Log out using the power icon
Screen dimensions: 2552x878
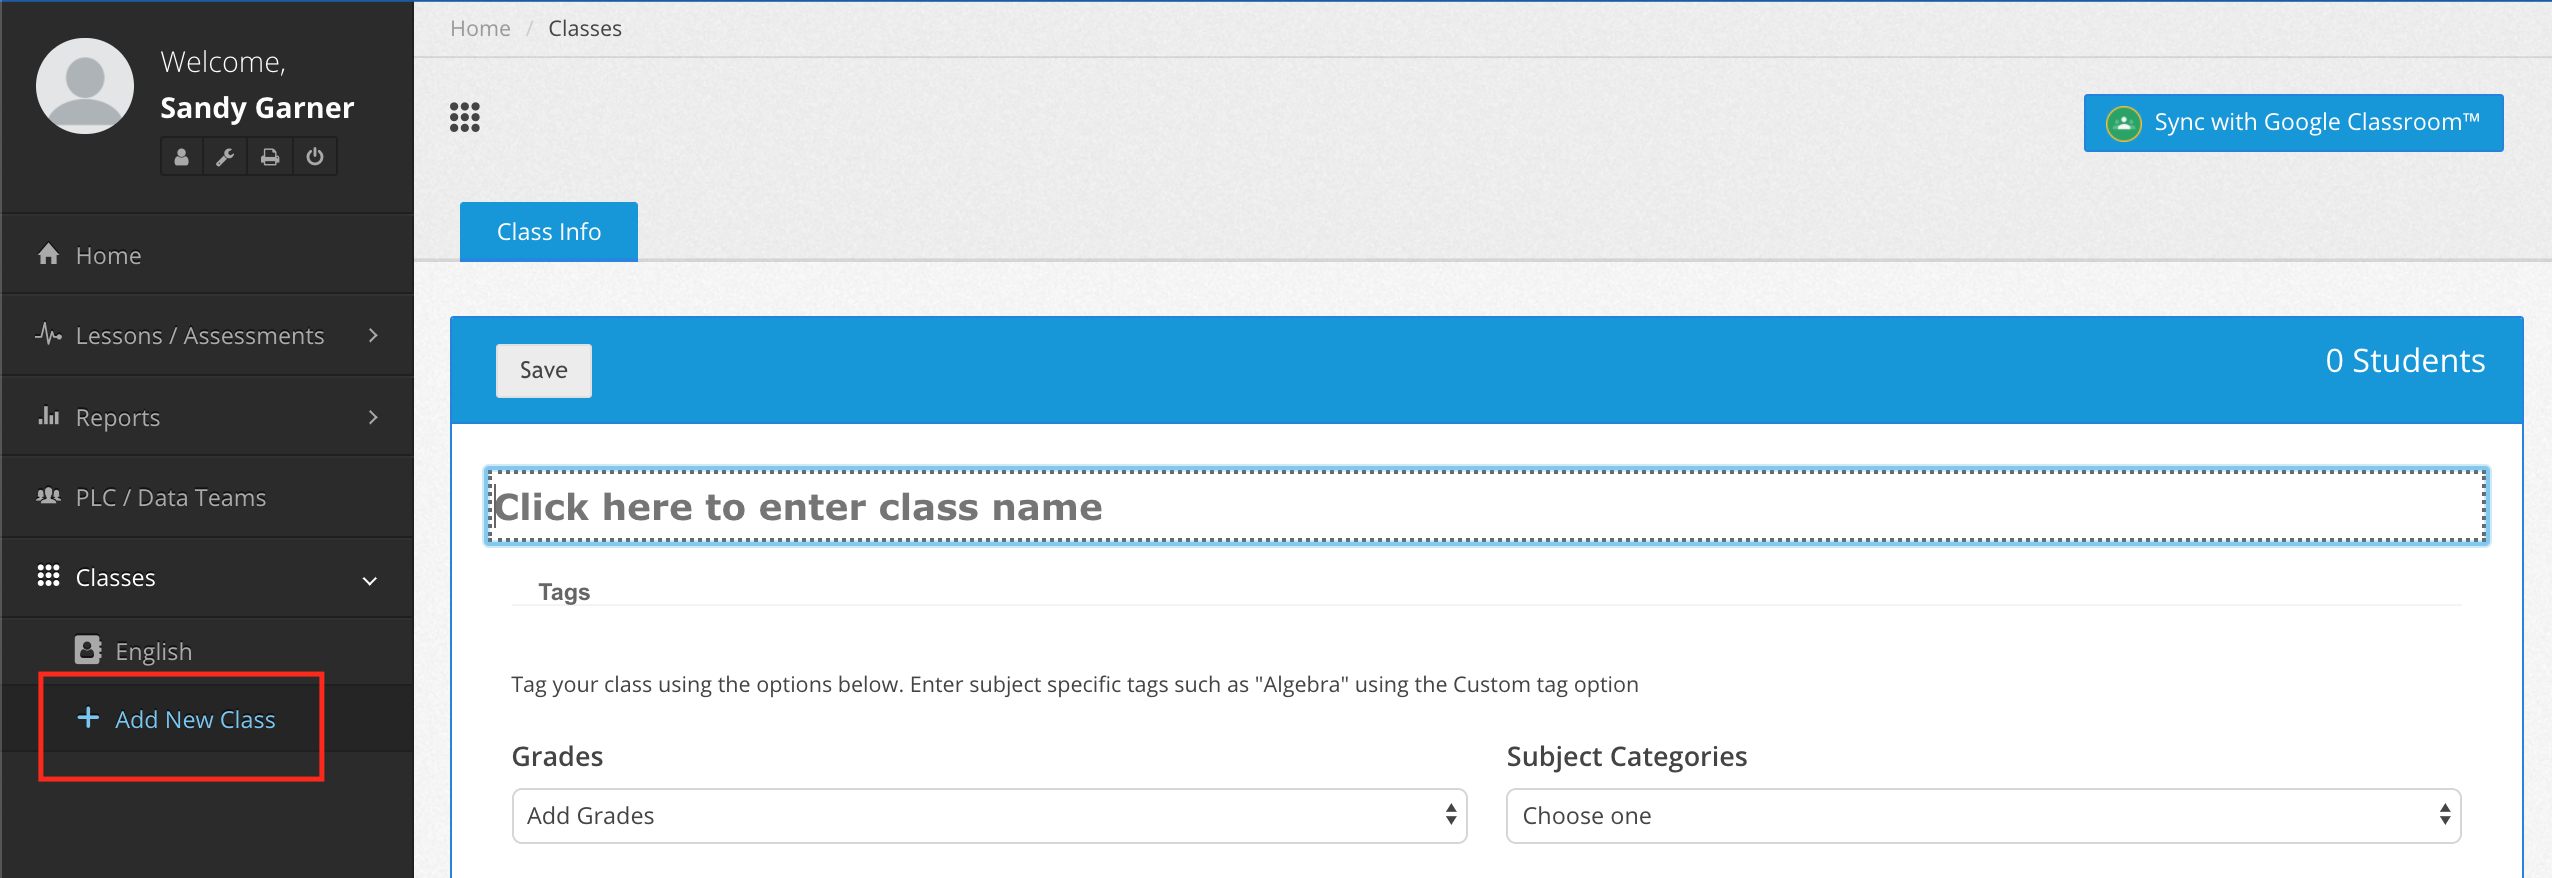pyautogui.click(x=315, y=156)
